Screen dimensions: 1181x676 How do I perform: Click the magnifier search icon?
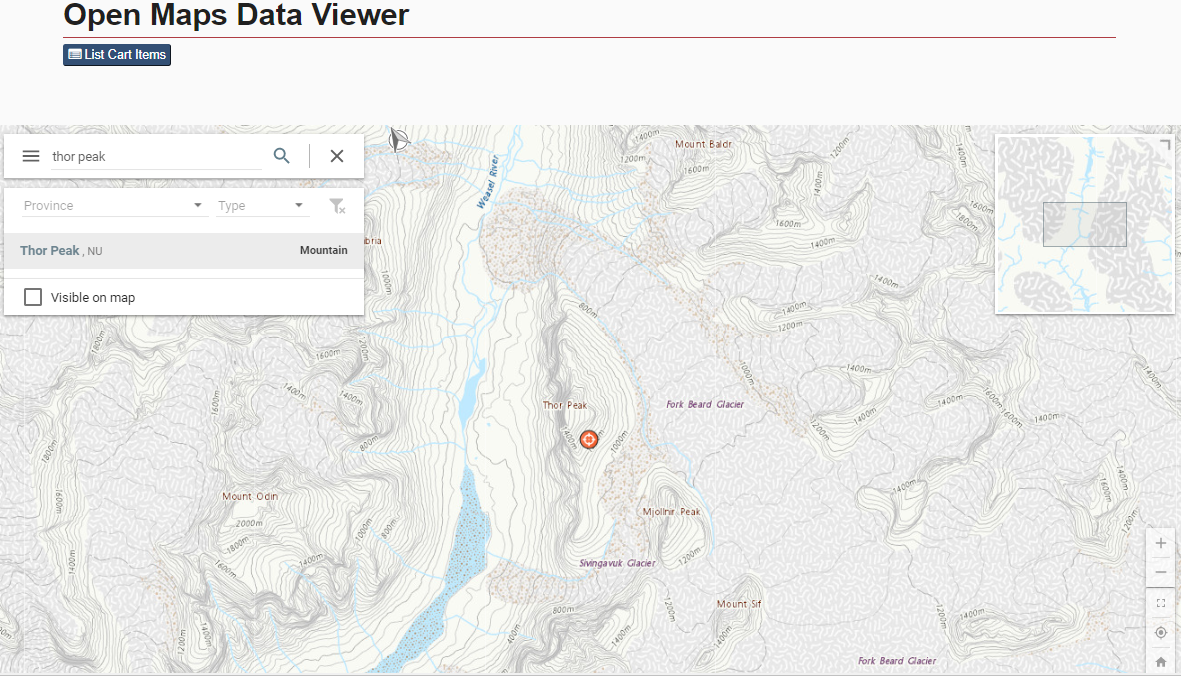click(282, 156)
